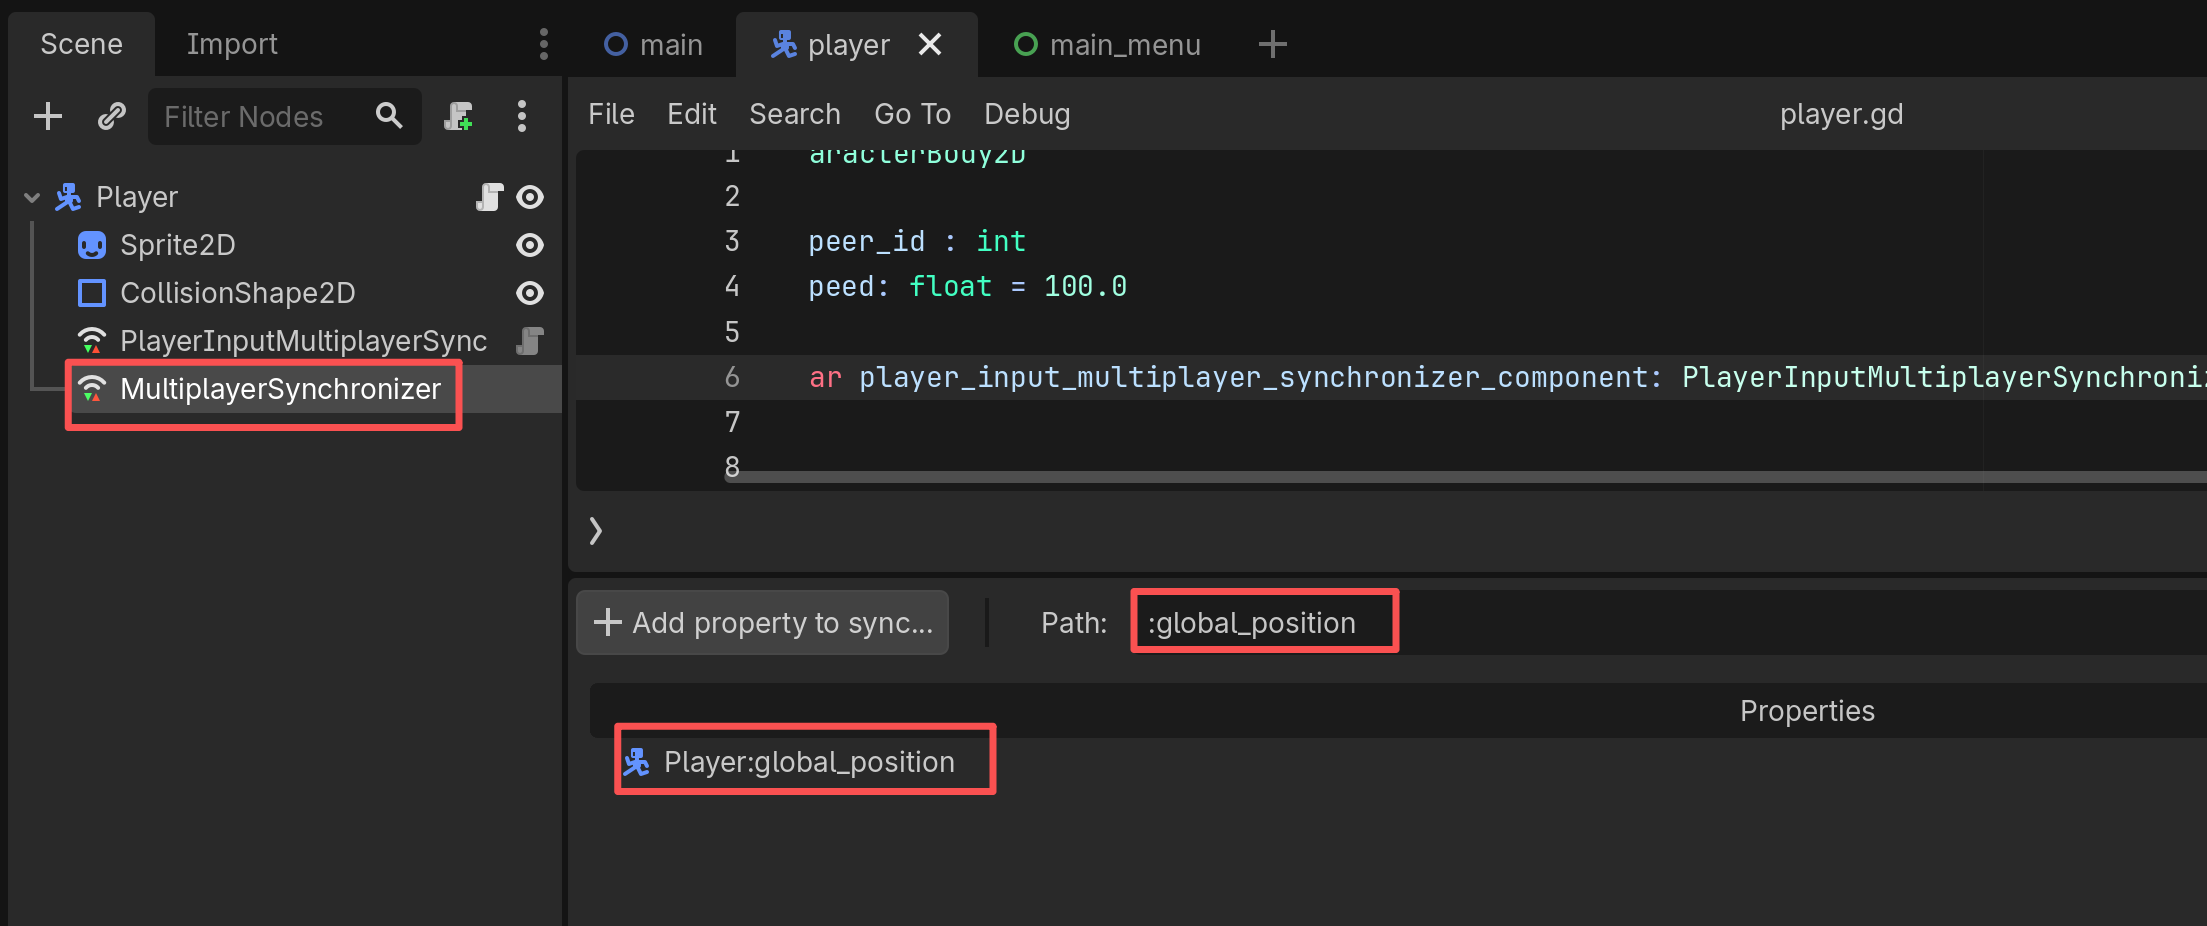Viewport: 2207px width, 926px height.
Task: Open the script icon on PlayerInputMultiplayerSync node
Action: (x=529, y=341)
